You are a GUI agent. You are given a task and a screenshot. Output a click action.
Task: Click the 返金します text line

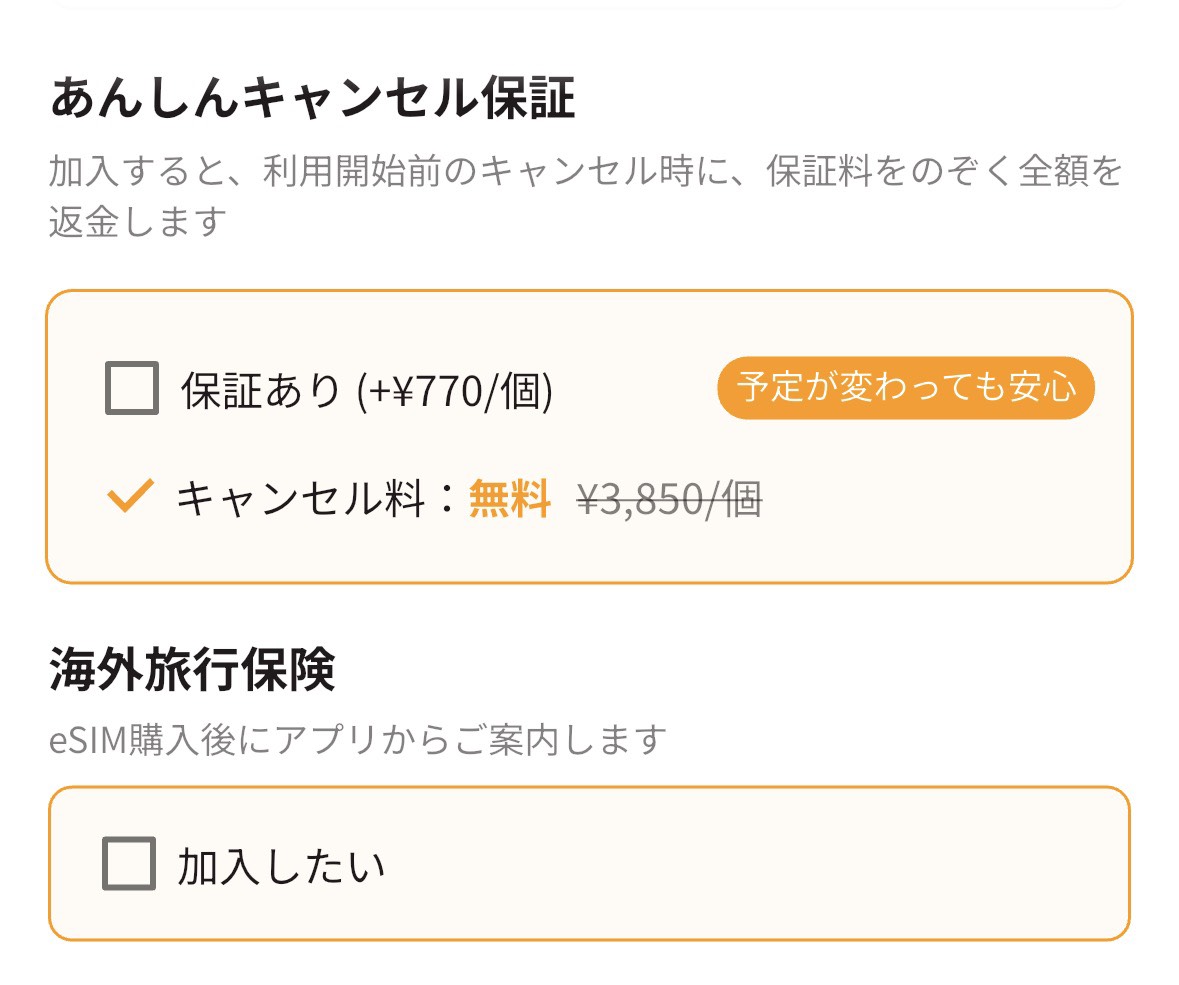[138, 221]
